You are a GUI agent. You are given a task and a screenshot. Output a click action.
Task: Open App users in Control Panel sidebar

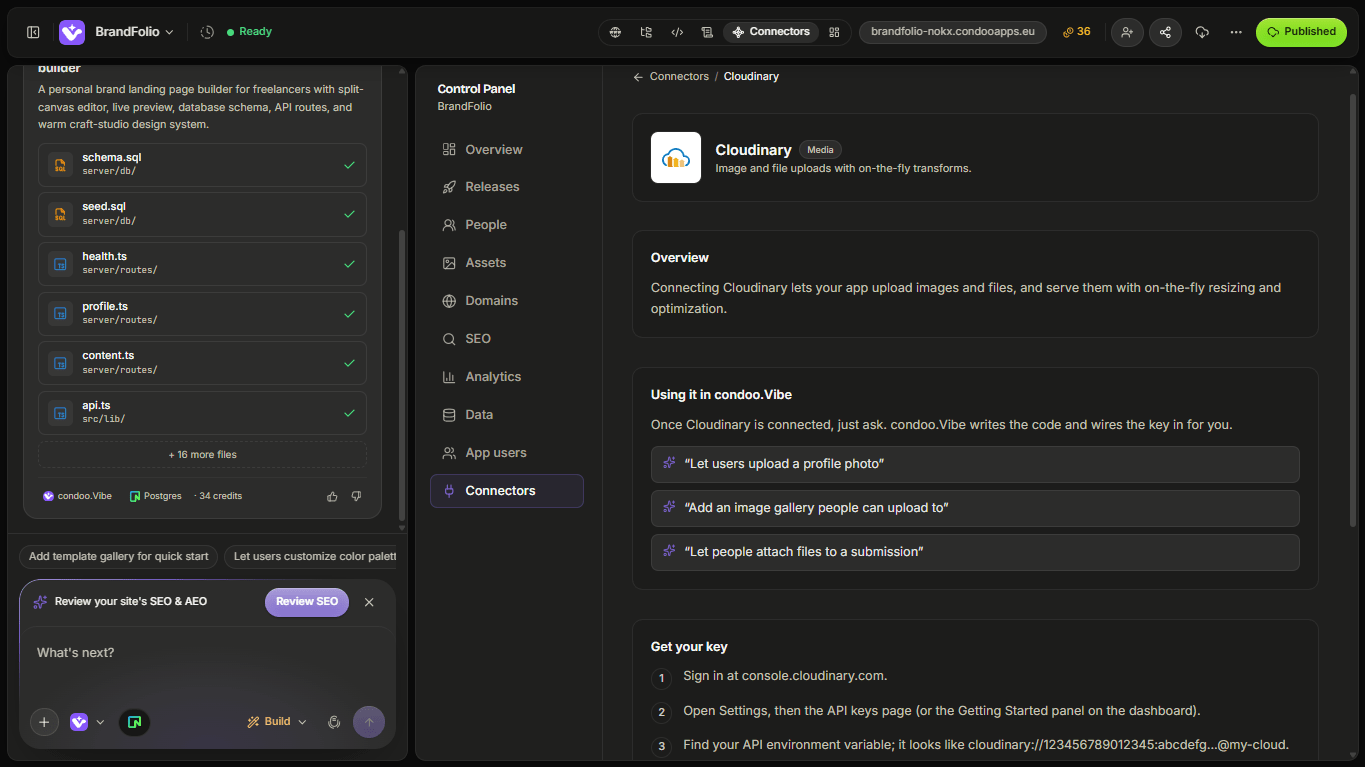506,453
